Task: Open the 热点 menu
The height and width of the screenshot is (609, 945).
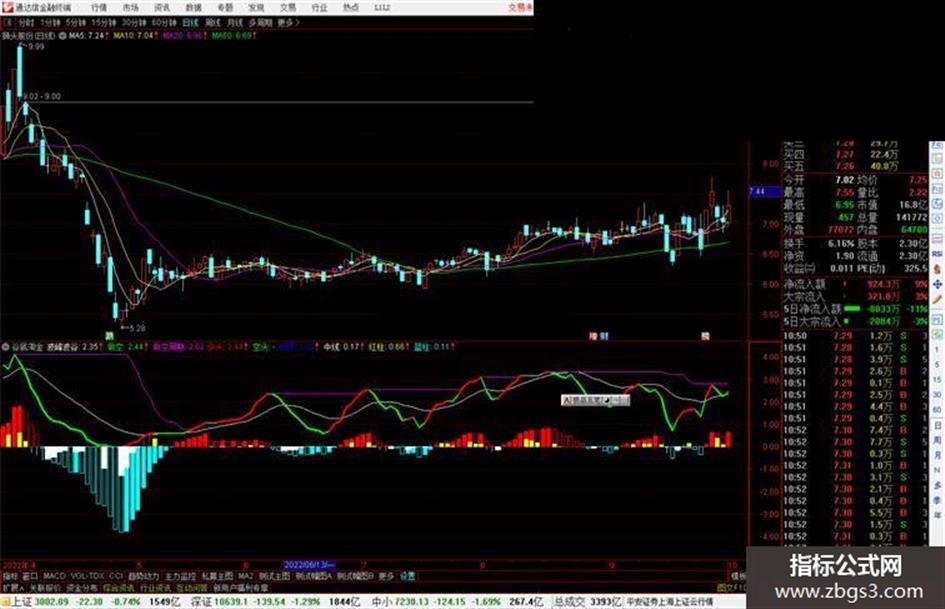Action: [x=351, y=8]
